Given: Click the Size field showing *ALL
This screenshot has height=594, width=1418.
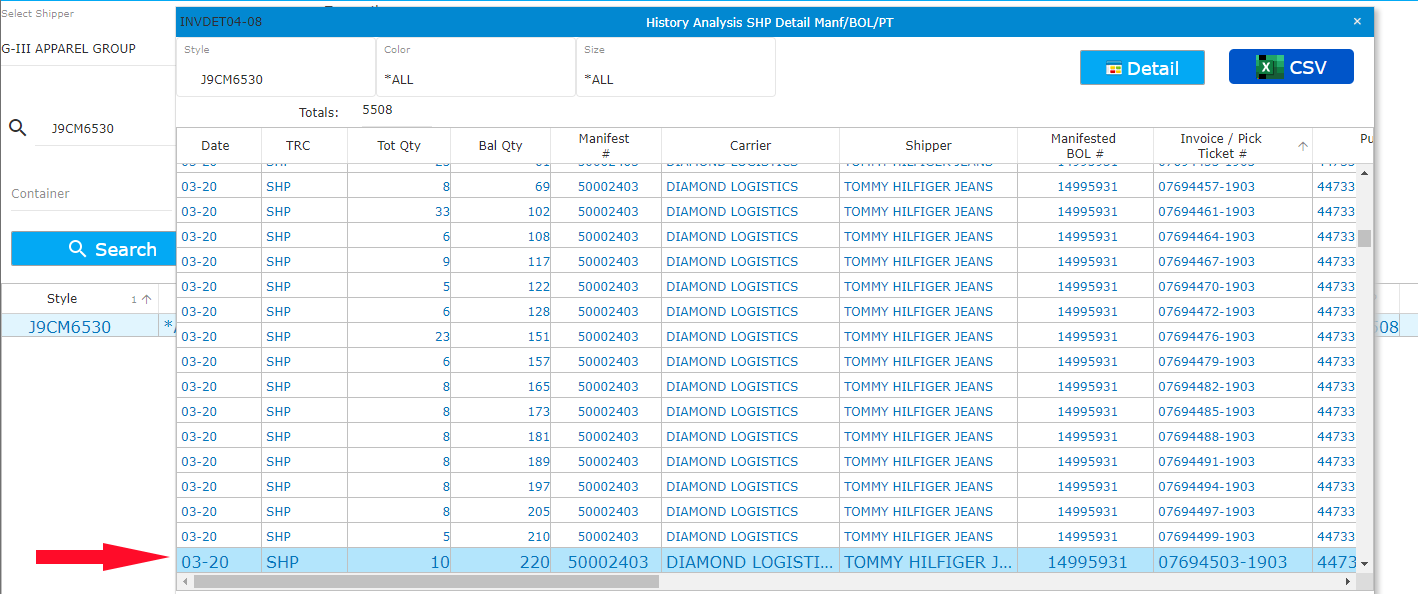Looking at the screenshot, I should tap(676, 68).
